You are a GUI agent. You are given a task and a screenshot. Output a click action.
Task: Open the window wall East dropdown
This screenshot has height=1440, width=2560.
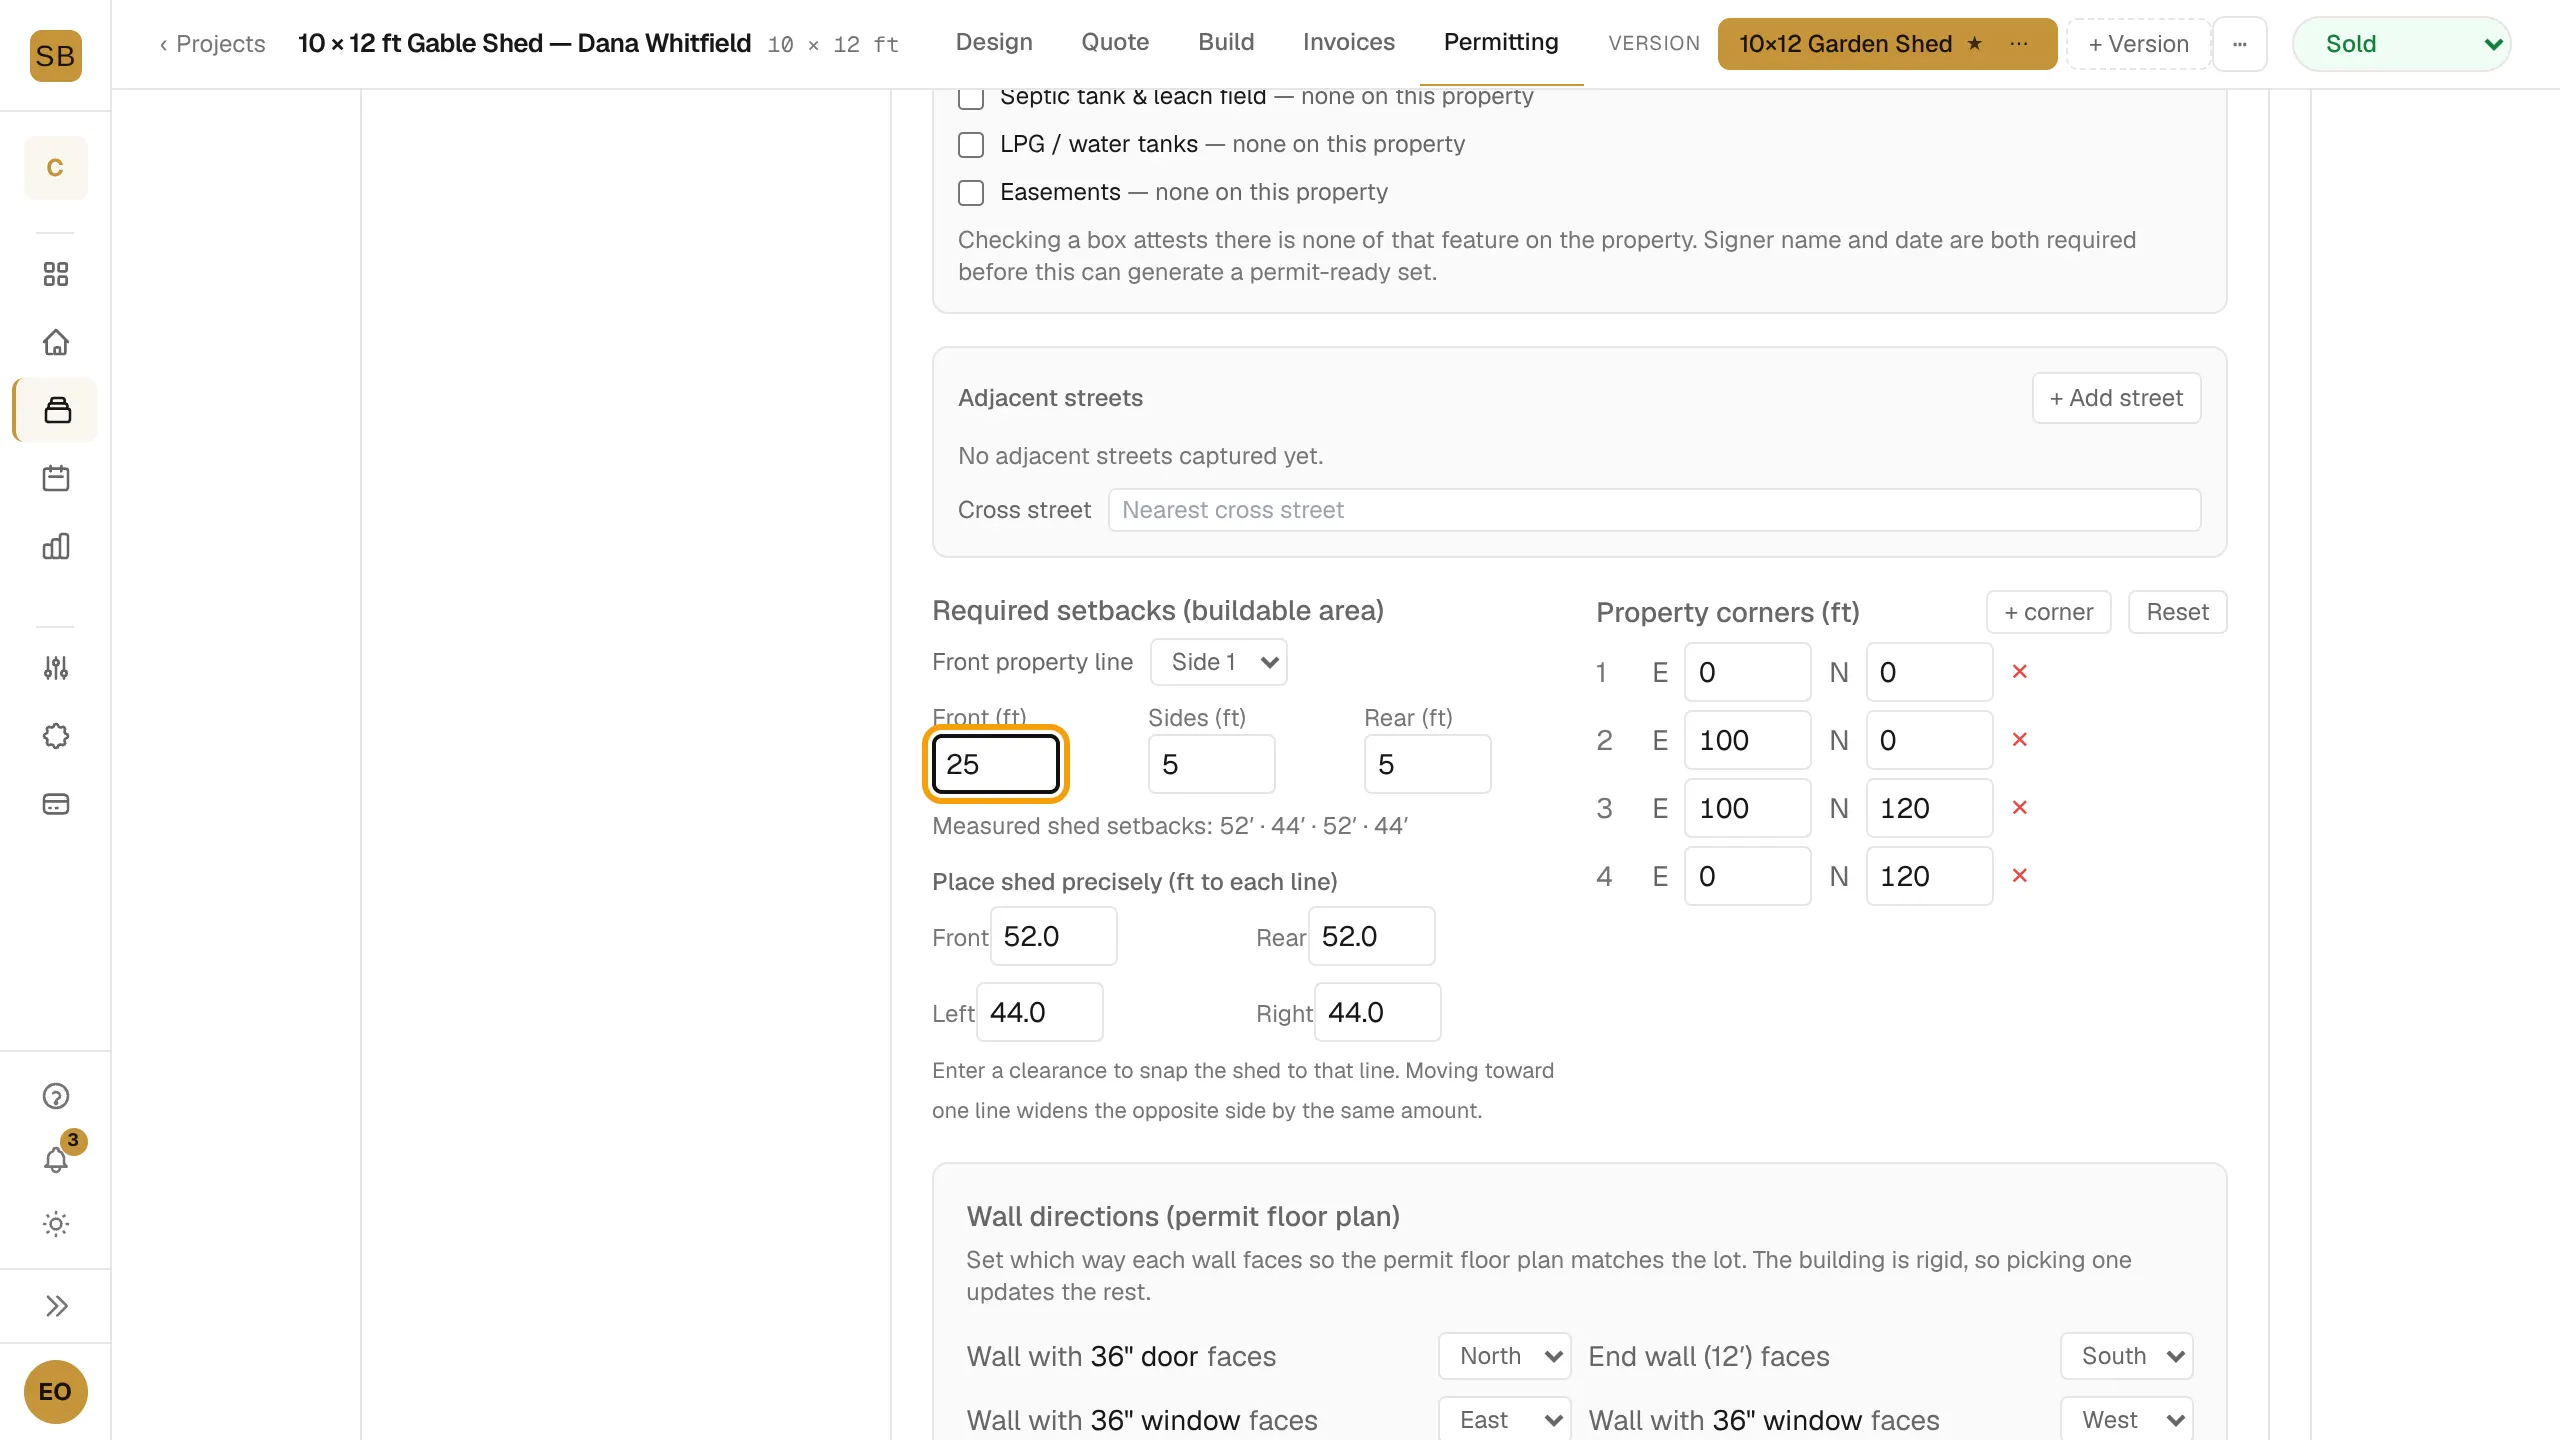tap(1504, 1420)
